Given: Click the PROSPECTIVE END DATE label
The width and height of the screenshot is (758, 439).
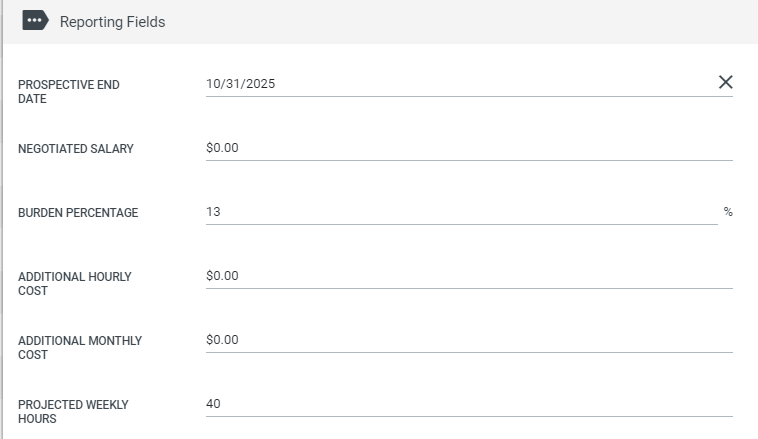Looking at the screenshot, I should 69,91.
